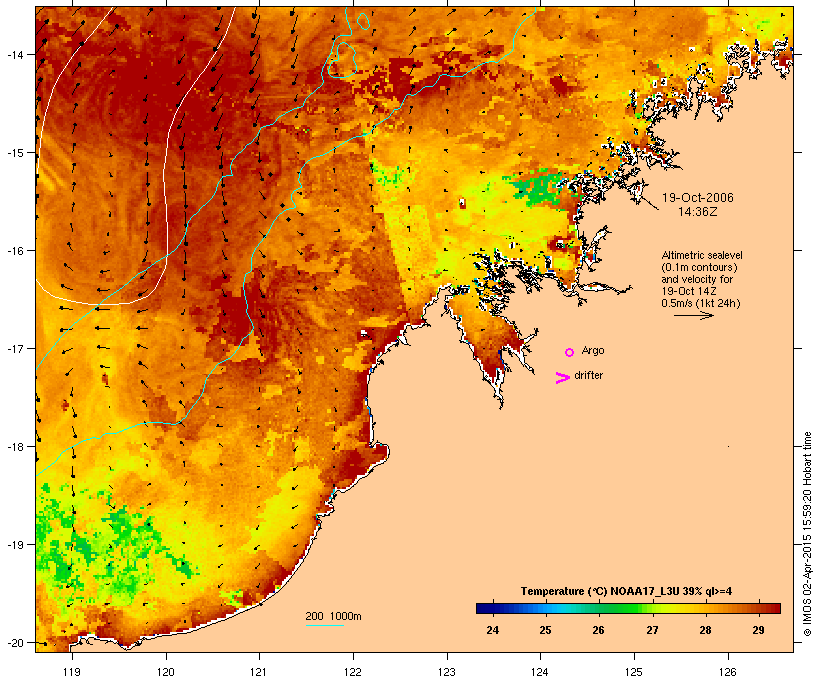Viewport: 820px width, 680px height.
Task: Click the colorbar value 26
Action: pyautogui.click(x=598, y=630)
